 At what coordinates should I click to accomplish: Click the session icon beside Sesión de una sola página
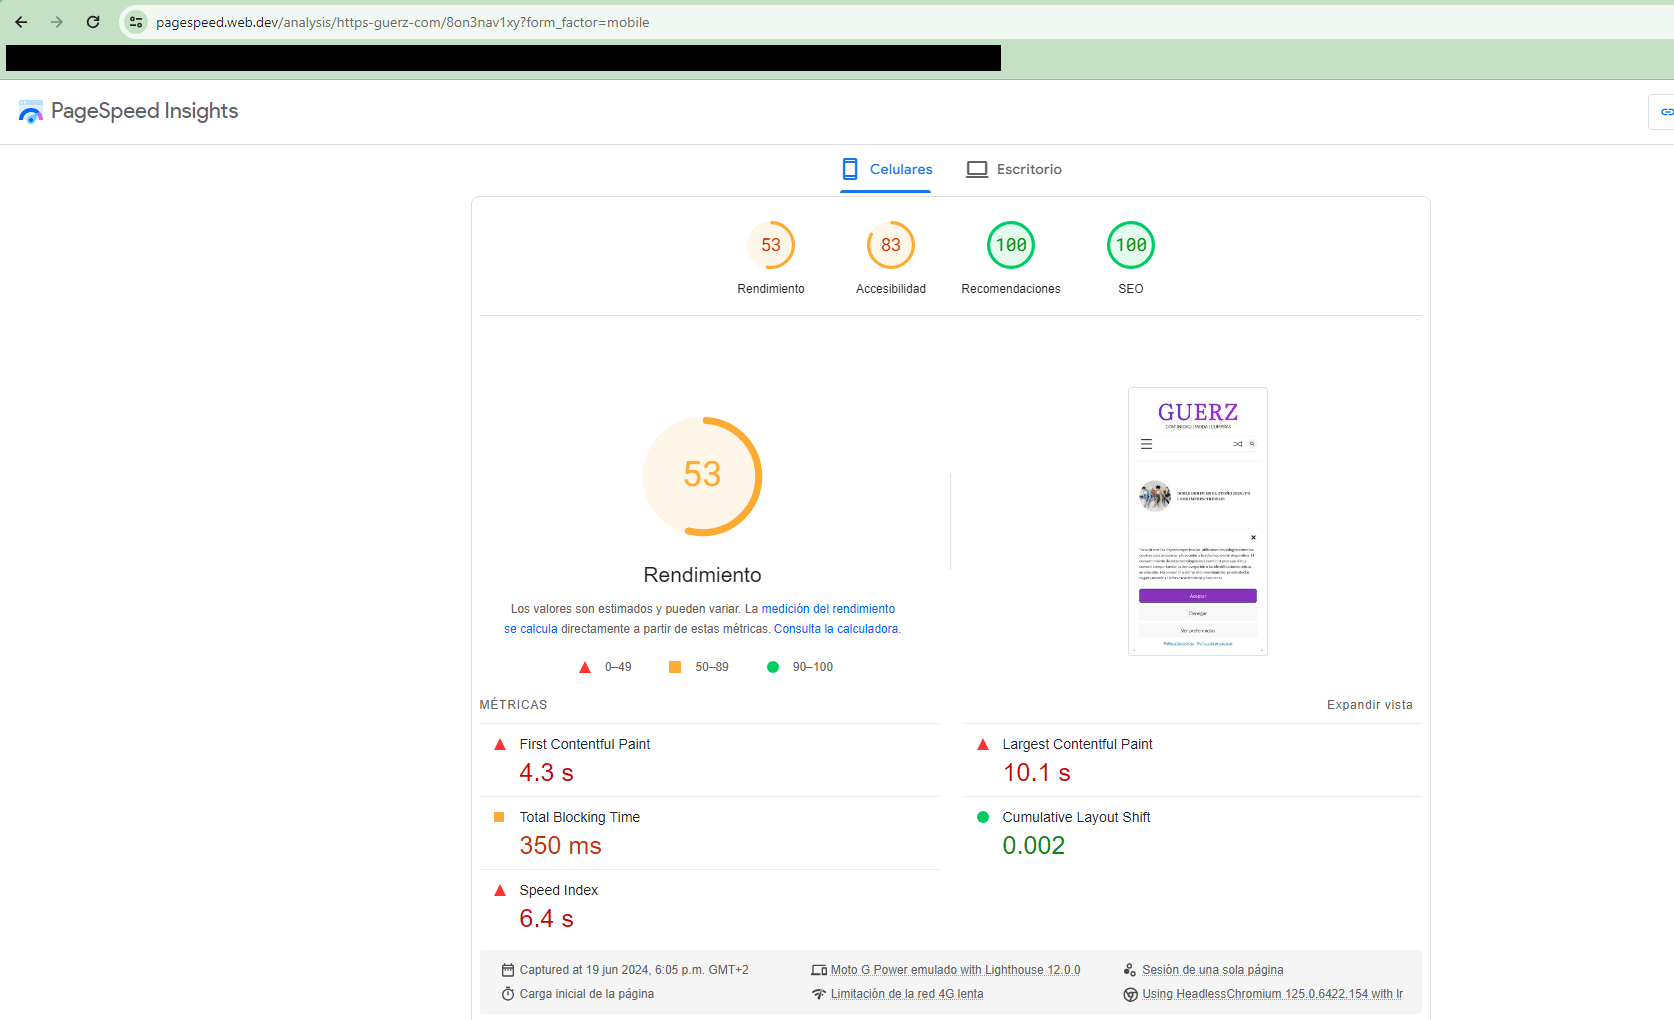coord(1130,970)
